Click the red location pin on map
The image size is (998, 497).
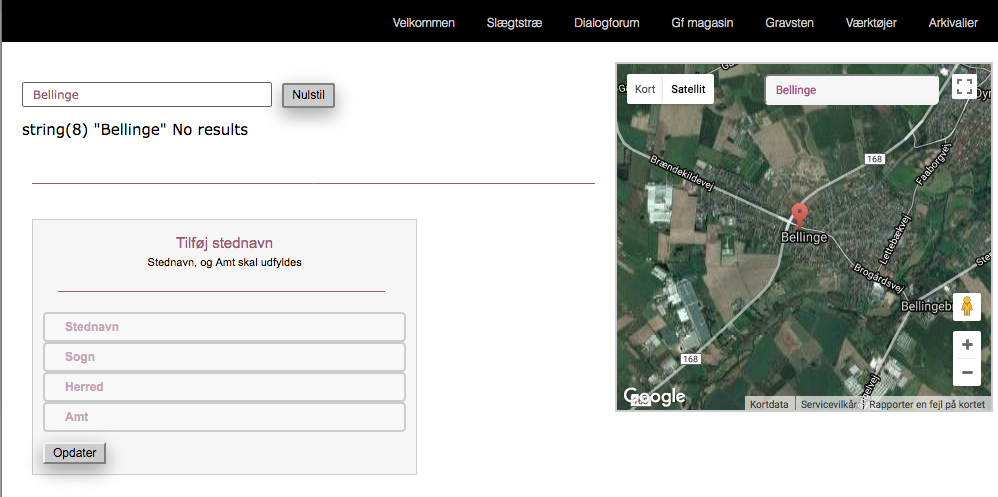(799, 214)
